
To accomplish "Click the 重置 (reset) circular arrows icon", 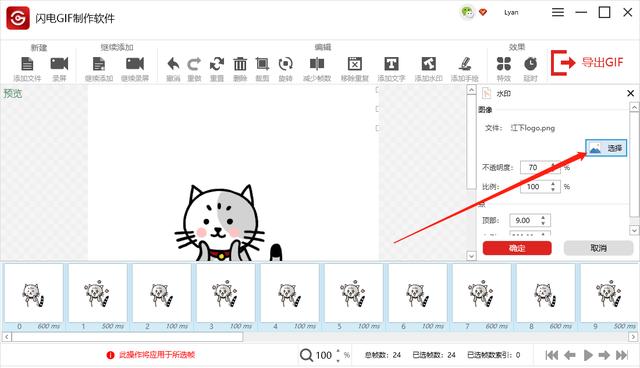I will click(217, 64).
